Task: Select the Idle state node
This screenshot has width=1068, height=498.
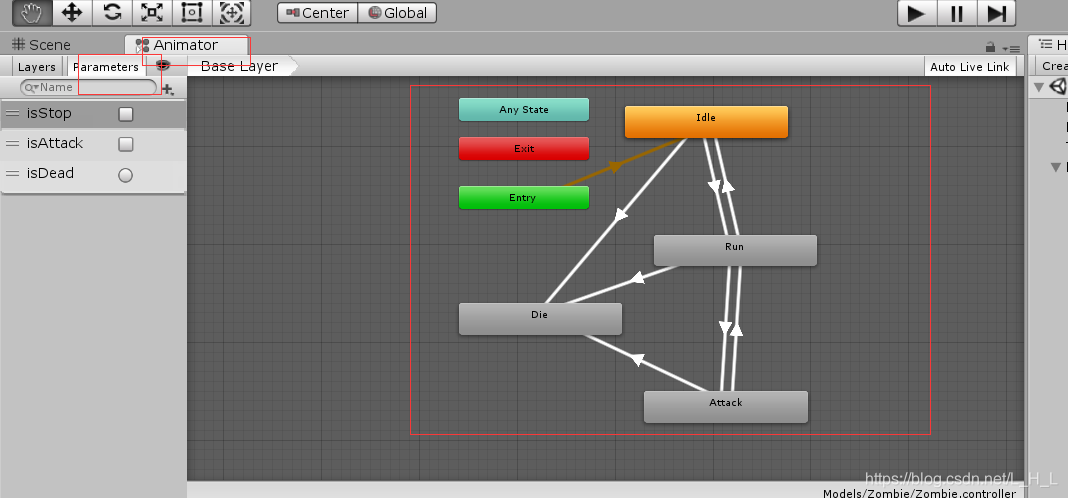Action: 706,122
